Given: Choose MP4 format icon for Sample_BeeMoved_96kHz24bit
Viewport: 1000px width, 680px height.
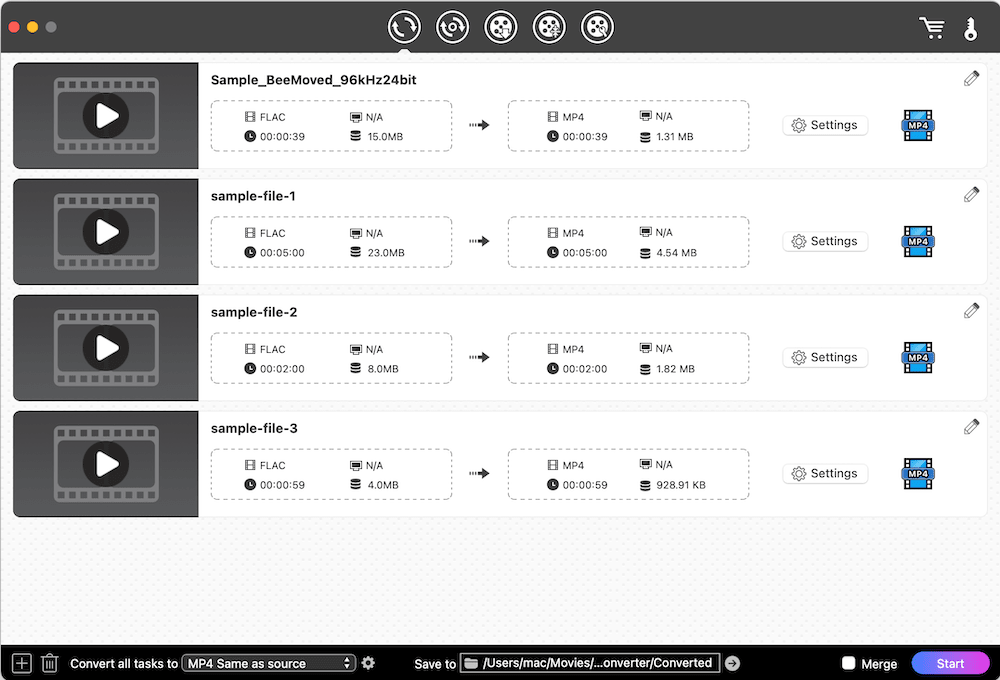Looking at the screenshot, I should coord(918,125).
